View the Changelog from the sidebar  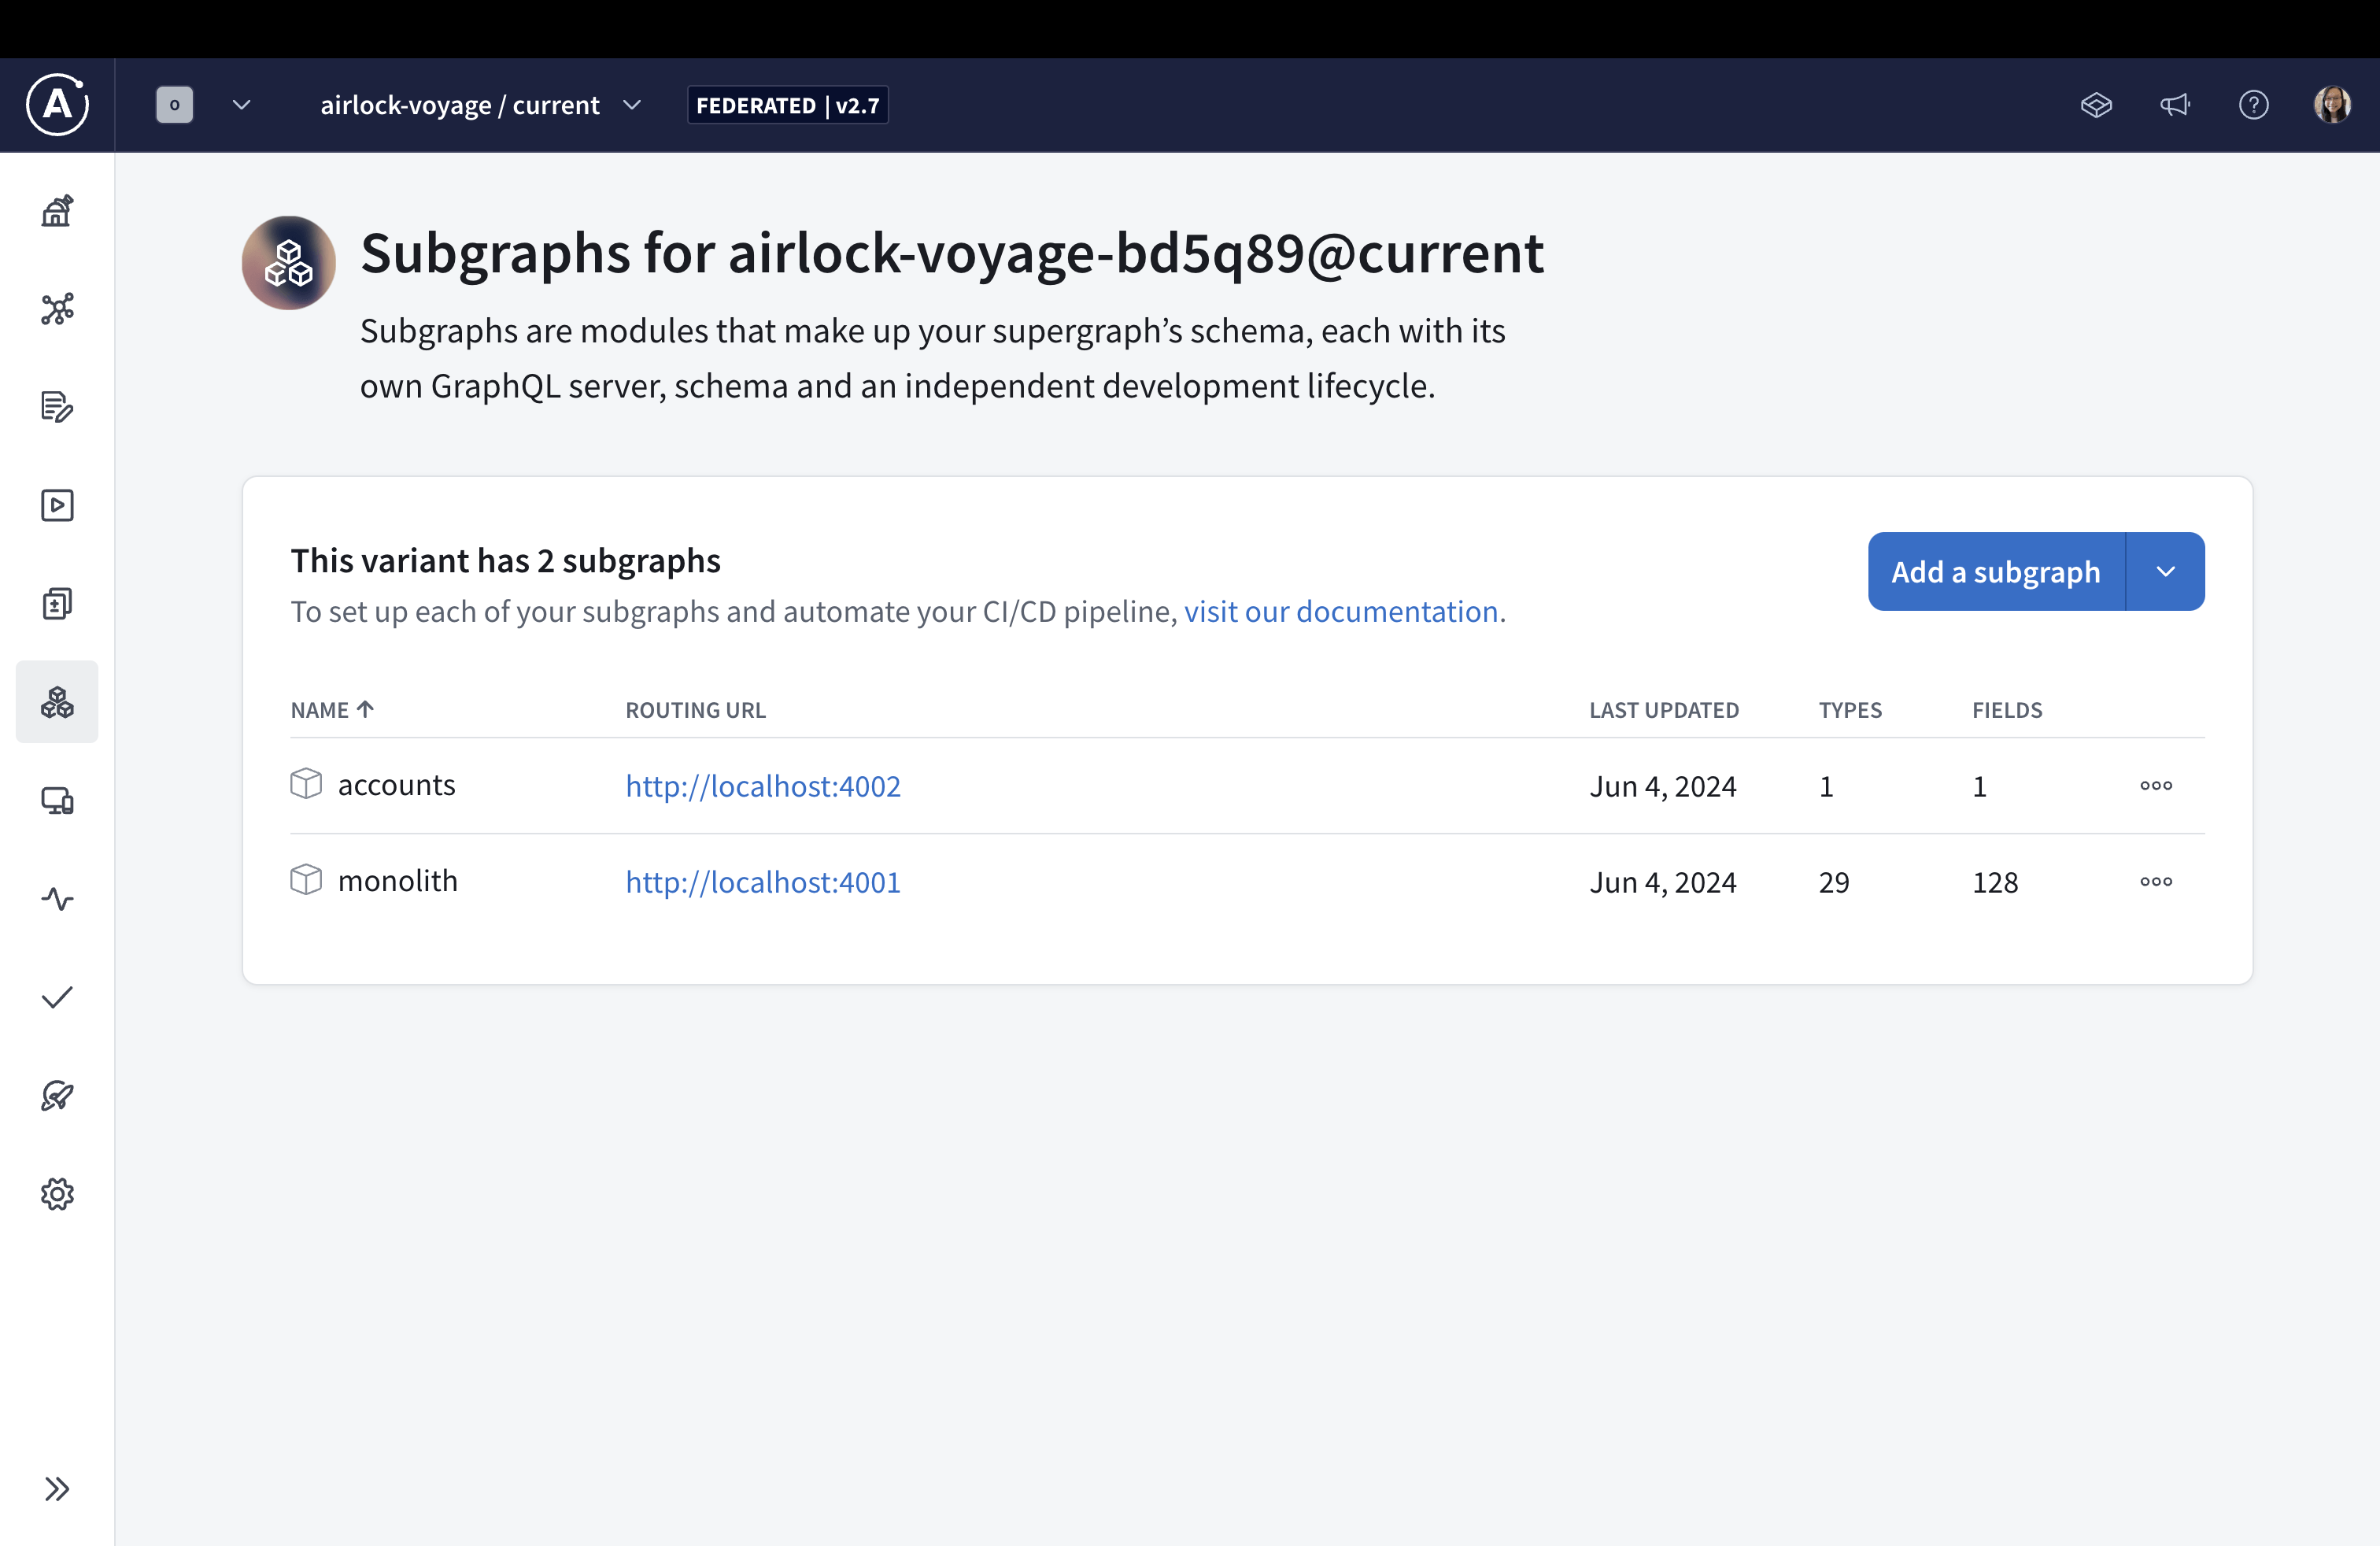[57, 603]
